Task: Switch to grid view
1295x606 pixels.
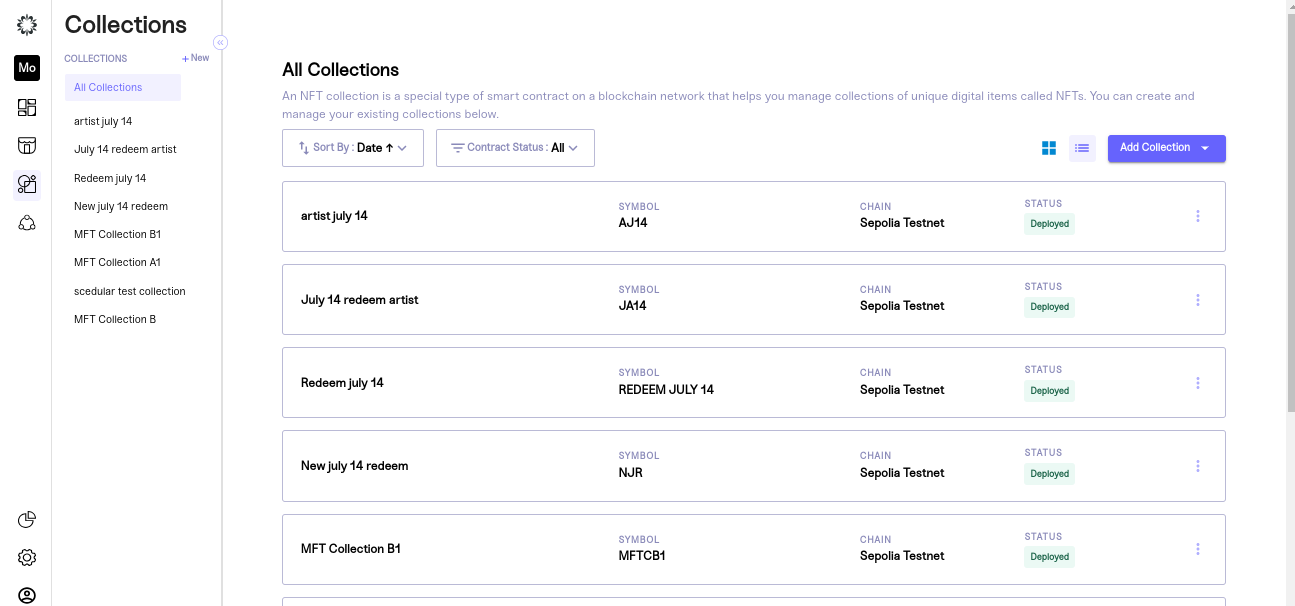Action: click(1049, 148)
